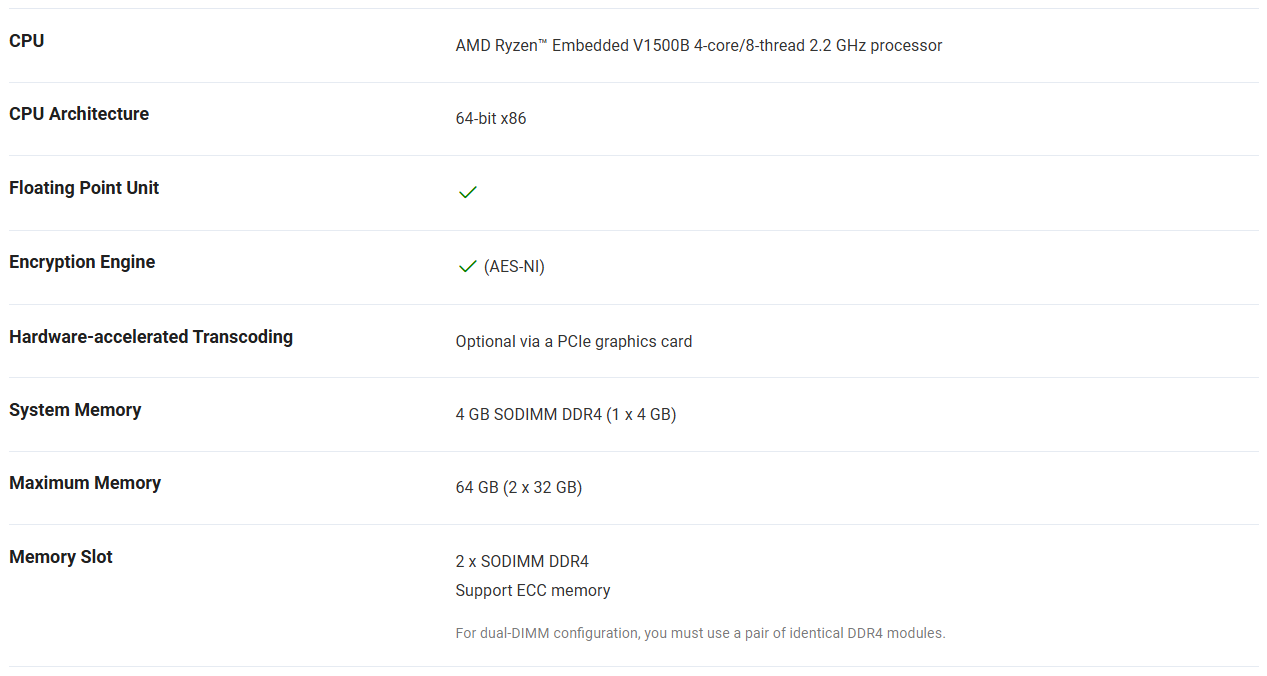Select the AMD Ryzen Embedded V1500B processor text
The height and width of the screenshot is (676, 1267).
click(x=699, y=45)
